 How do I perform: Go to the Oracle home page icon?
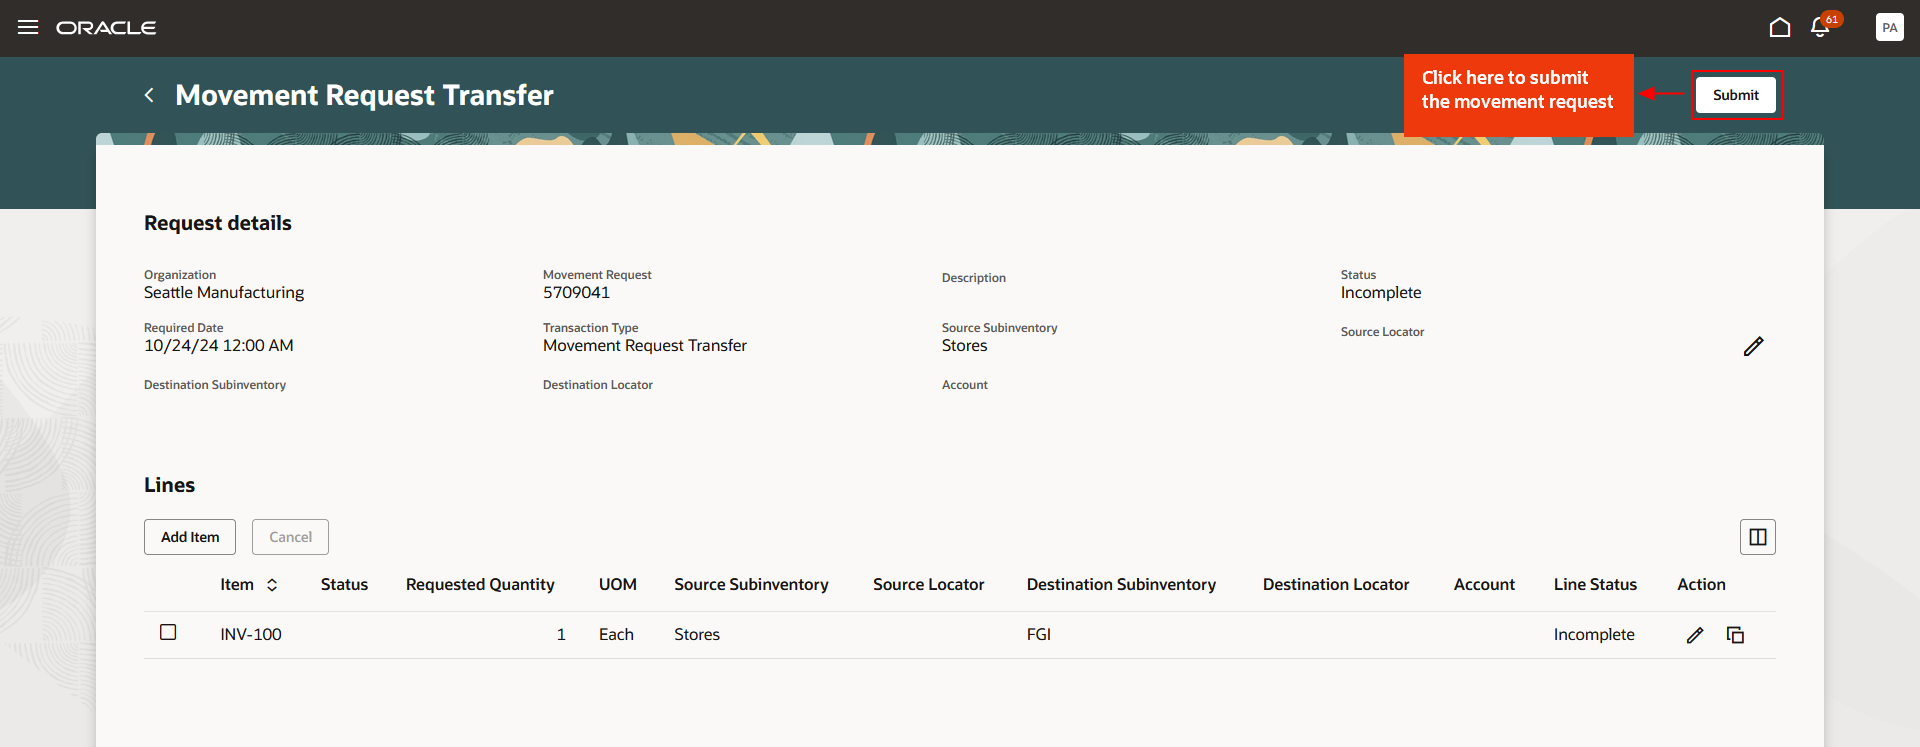click(1780, 27)
